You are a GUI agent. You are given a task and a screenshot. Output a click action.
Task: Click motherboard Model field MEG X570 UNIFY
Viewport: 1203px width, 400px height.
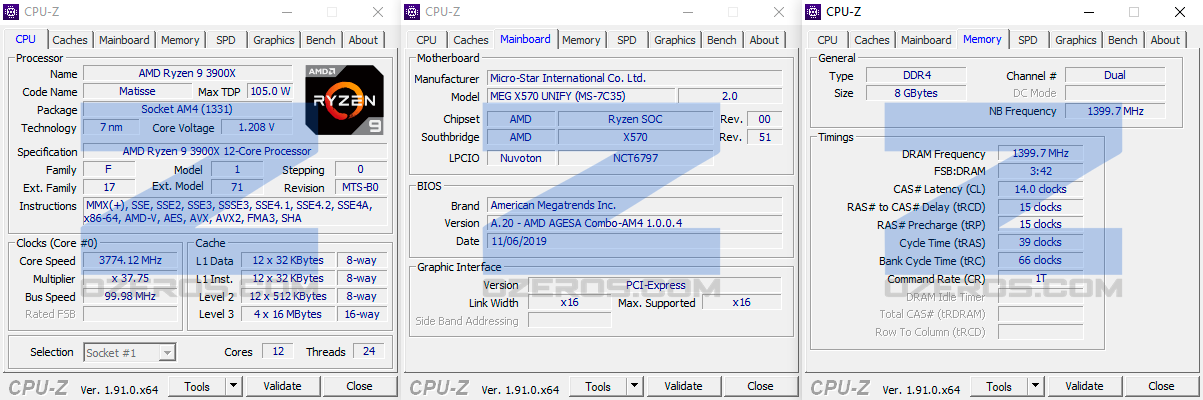[580, 96]
